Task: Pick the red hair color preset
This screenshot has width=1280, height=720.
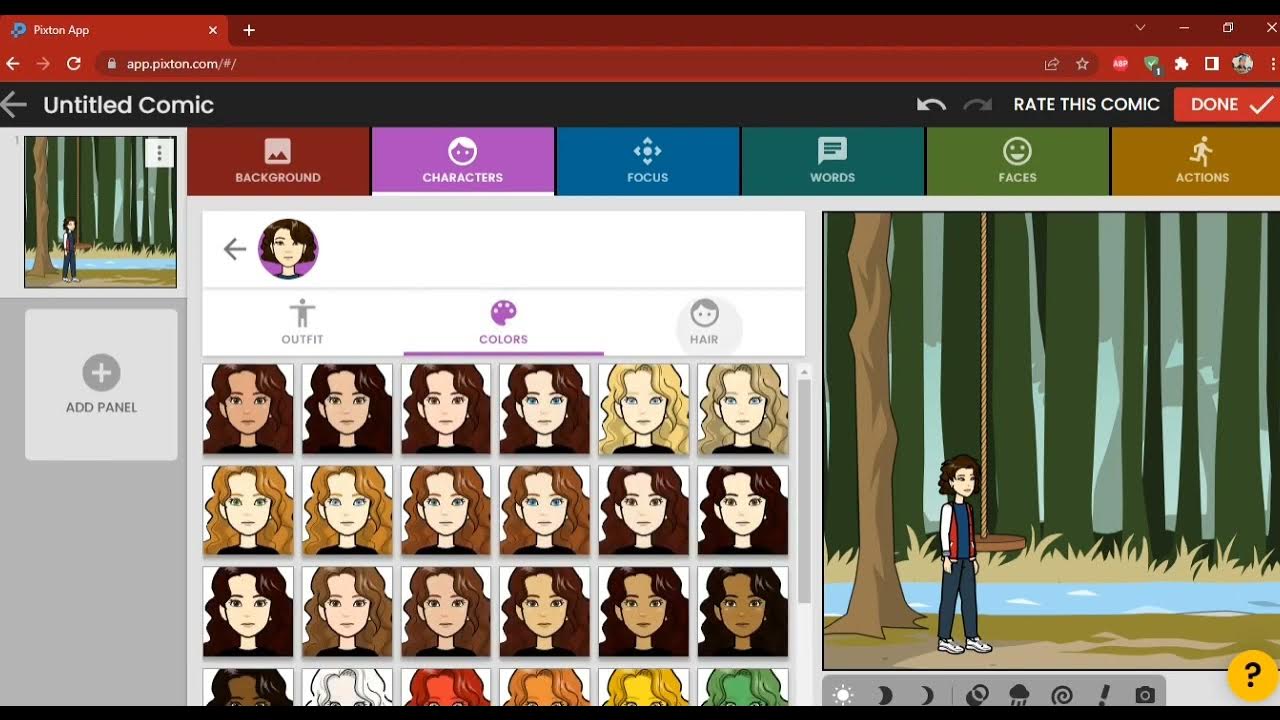Action: click(x=446, y=687)
